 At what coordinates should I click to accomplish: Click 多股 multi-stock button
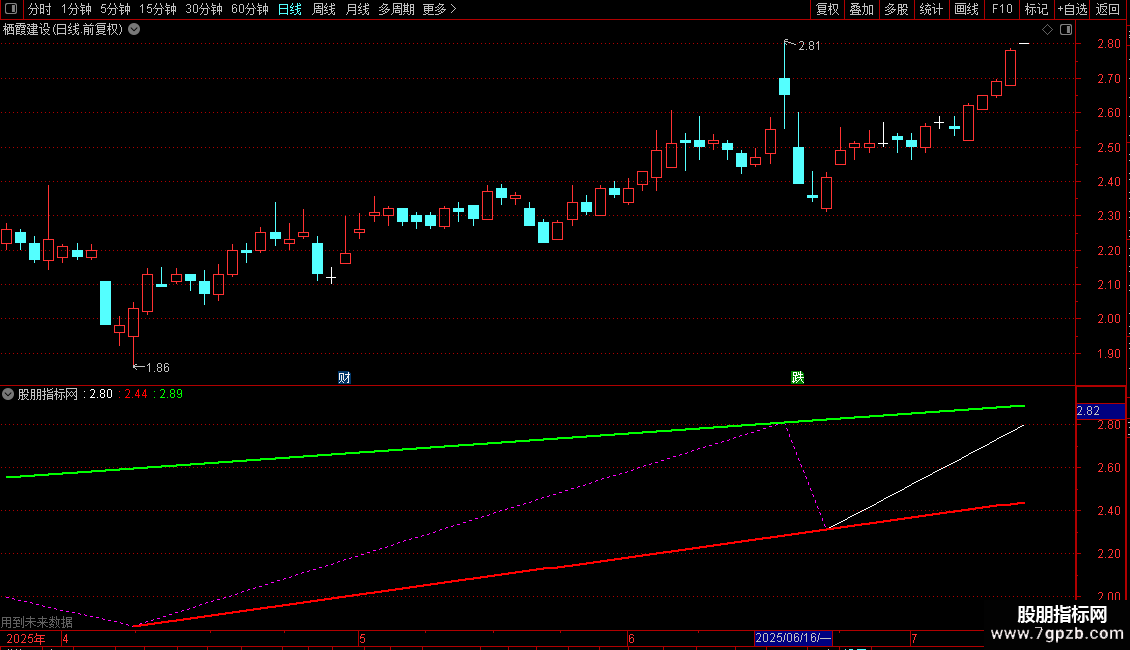[896, 9]
